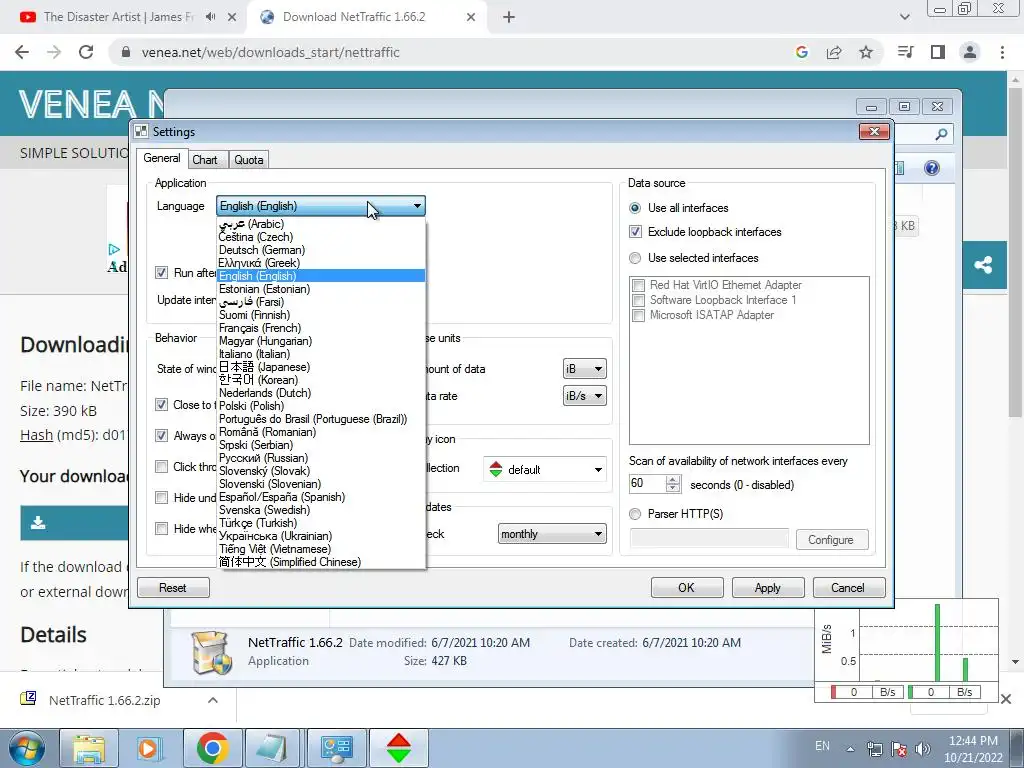Open Chrome from the taskbar
The width and height of the screenshot is (1024, 768).
(x=212, y=748)
